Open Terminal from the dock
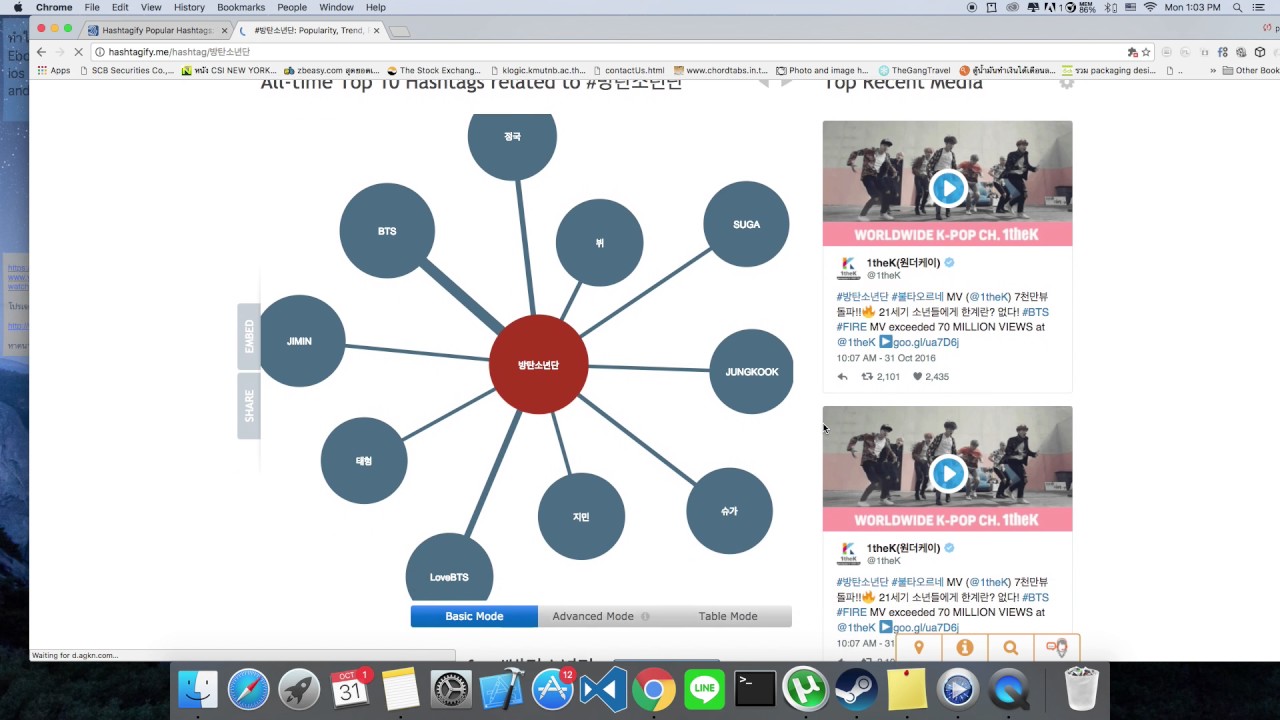 (755, 689)
